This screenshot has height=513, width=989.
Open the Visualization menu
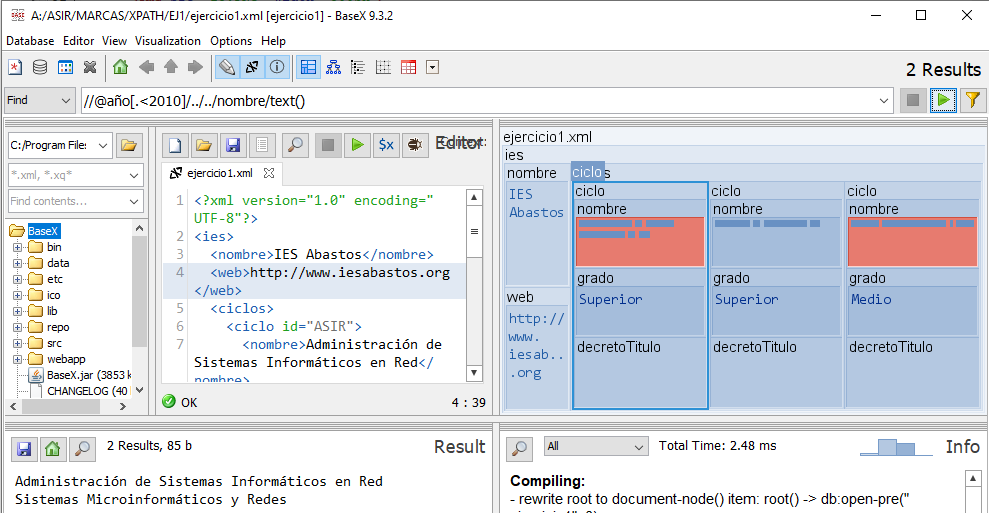pyautogui.click(x=168, y=41)
